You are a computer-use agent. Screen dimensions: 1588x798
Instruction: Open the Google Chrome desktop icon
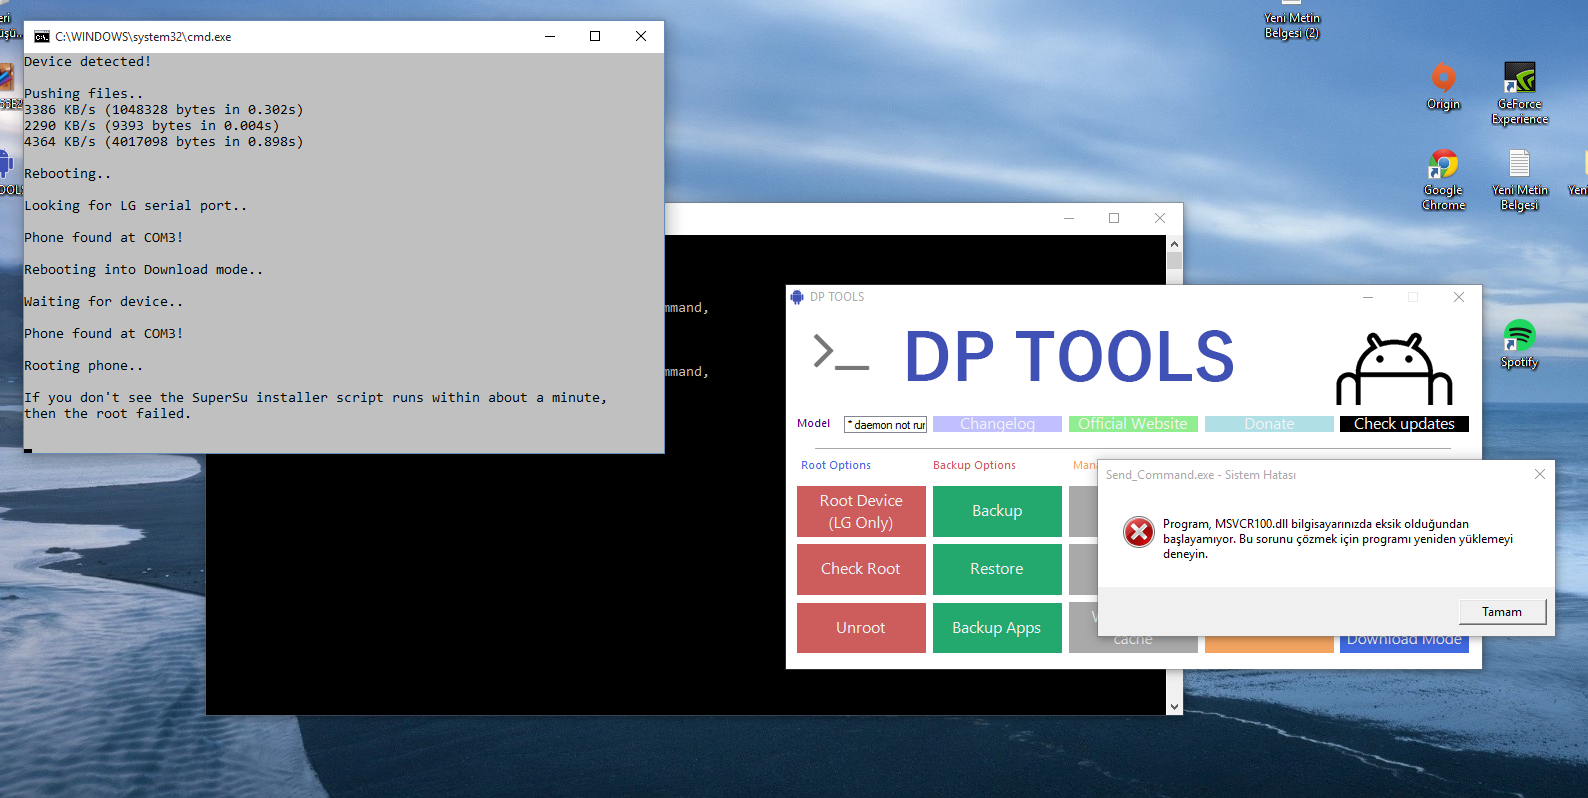point(1443,179)
